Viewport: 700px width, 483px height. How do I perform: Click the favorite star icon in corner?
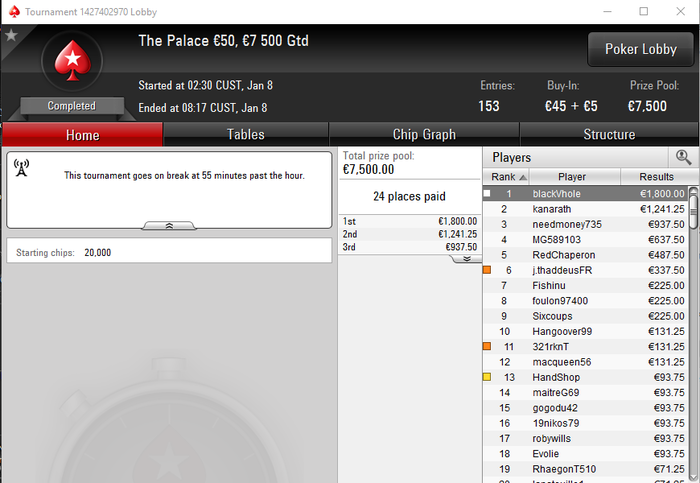point(11,35)
